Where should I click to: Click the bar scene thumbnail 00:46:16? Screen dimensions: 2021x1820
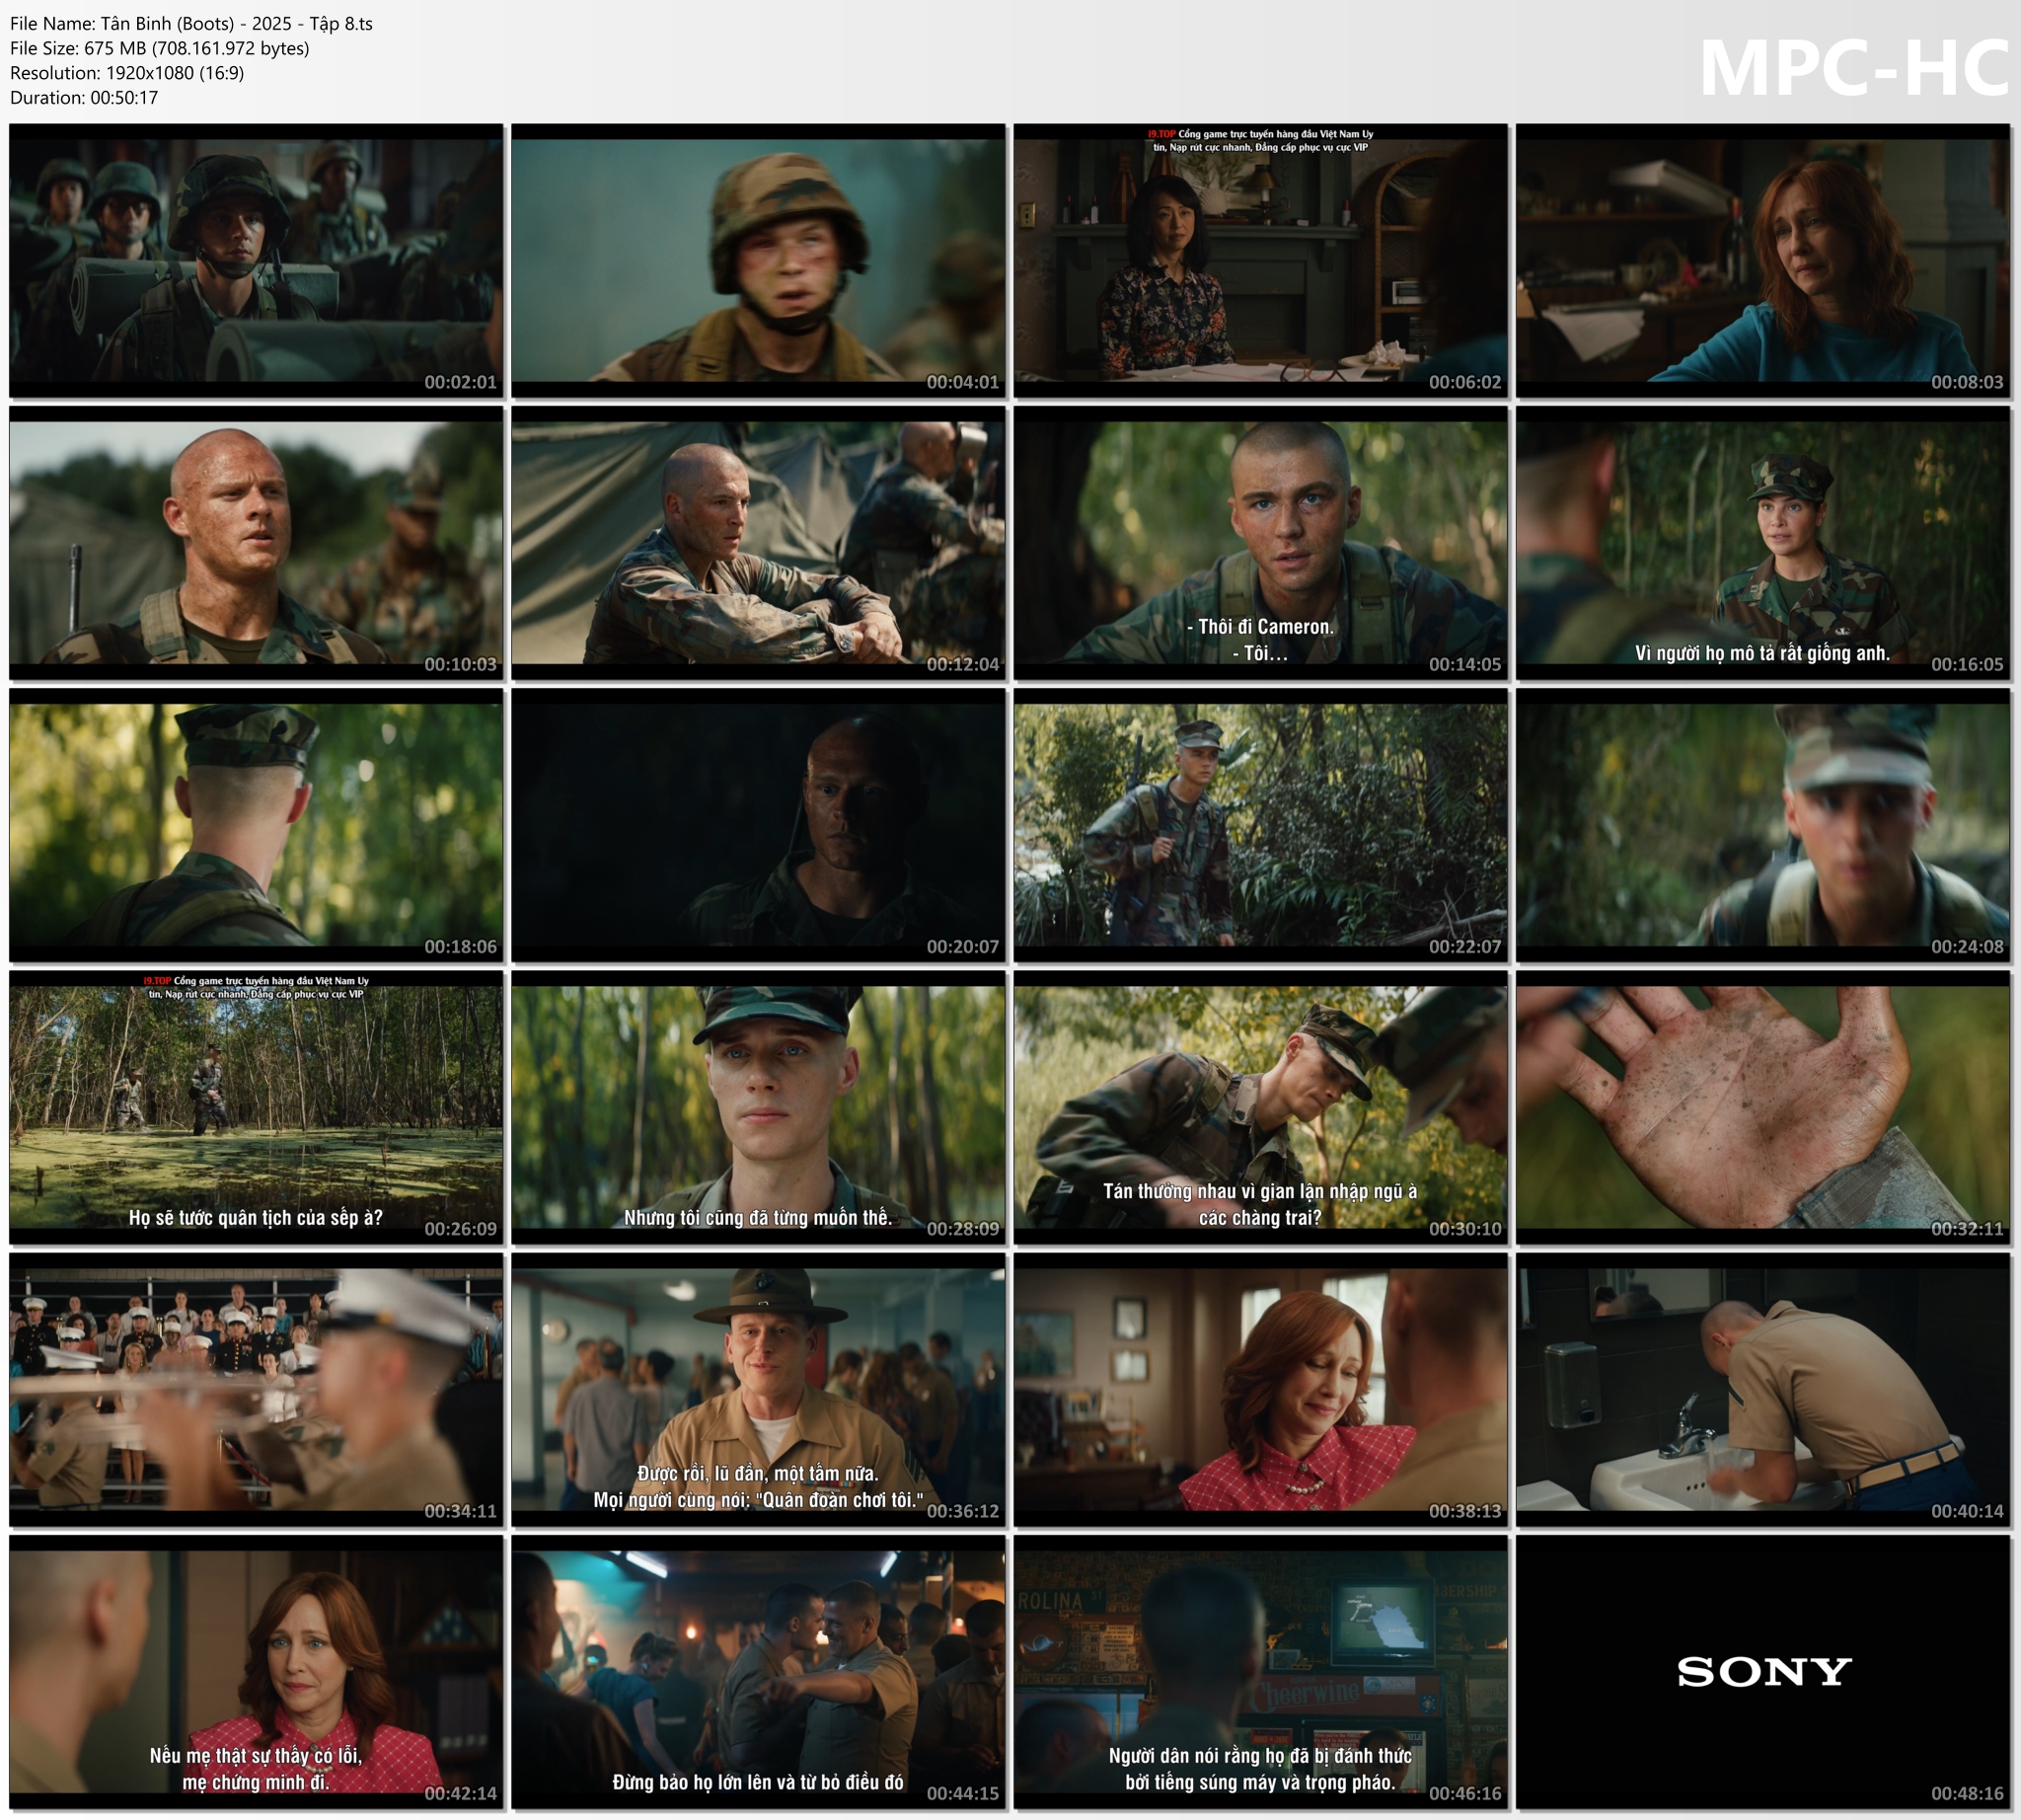pos(1260,1671)
